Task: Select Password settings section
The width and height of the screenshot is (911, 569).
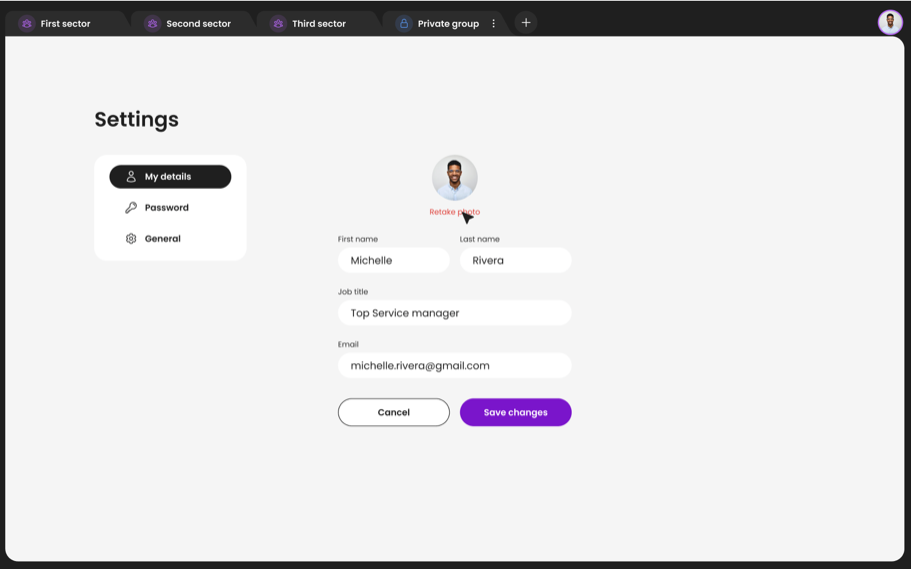Action: [166, 208]
